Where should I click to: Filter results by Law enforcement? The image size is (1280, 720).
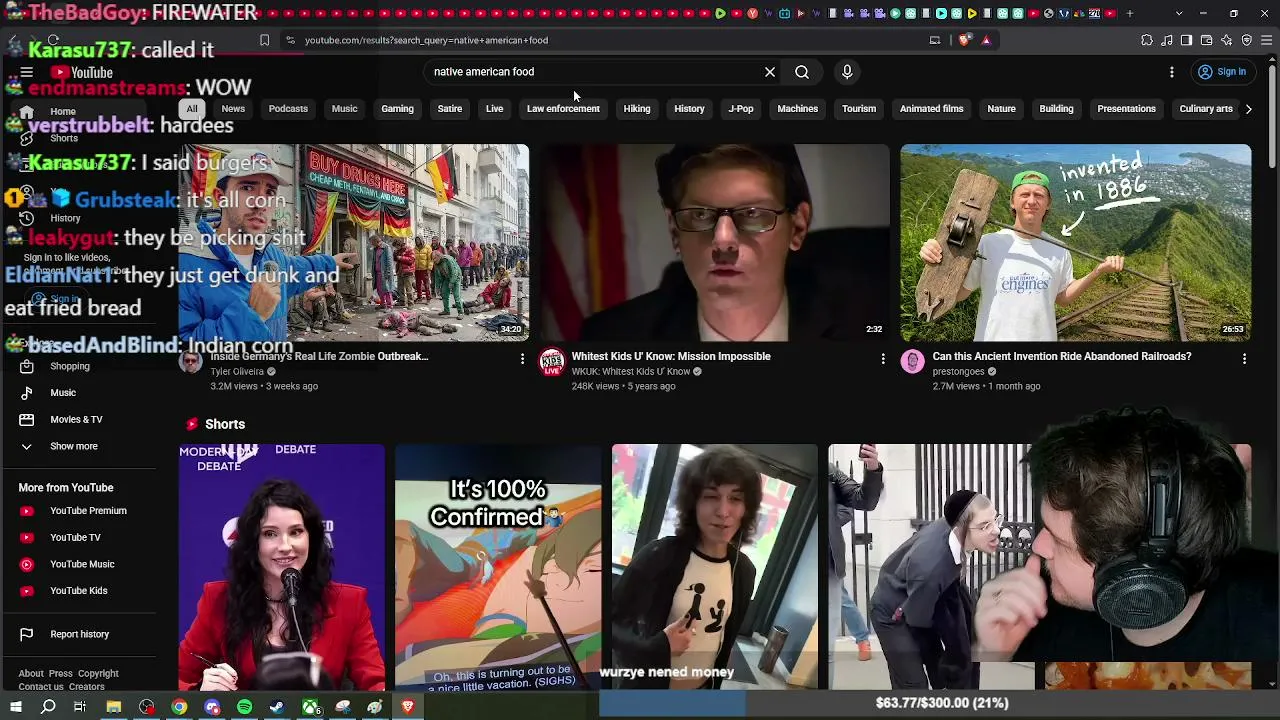[563, 109]
